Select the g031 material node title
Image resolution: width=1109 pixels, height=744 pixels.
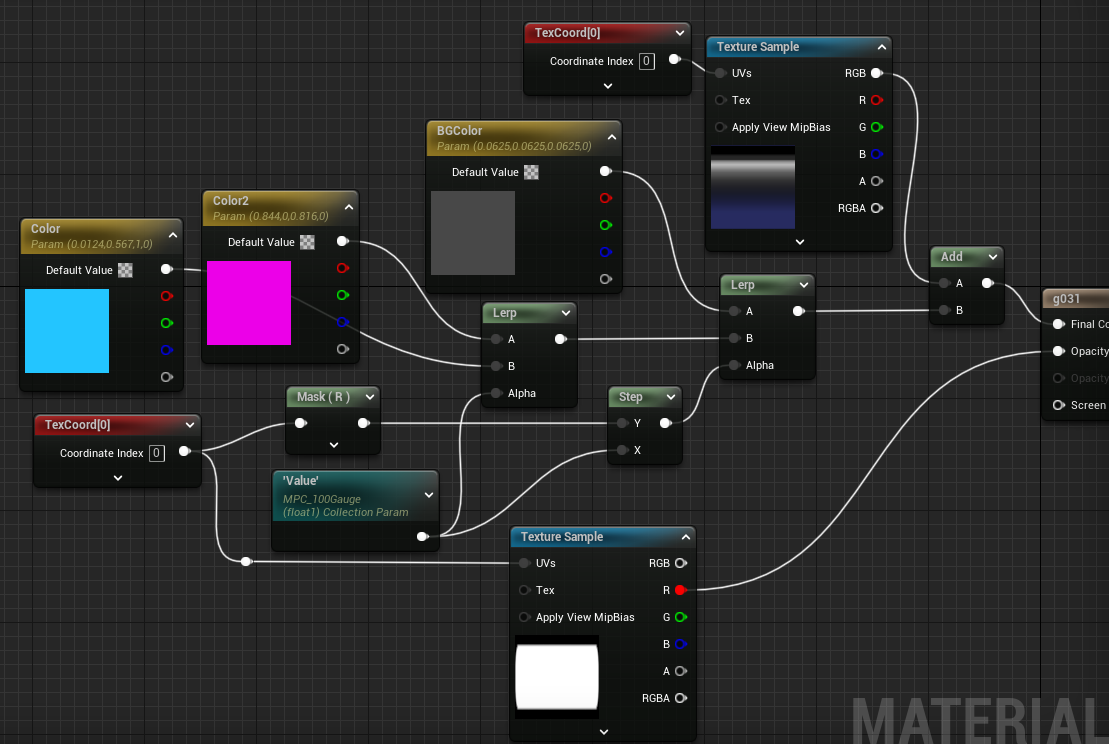click(x=1066, y=298)
